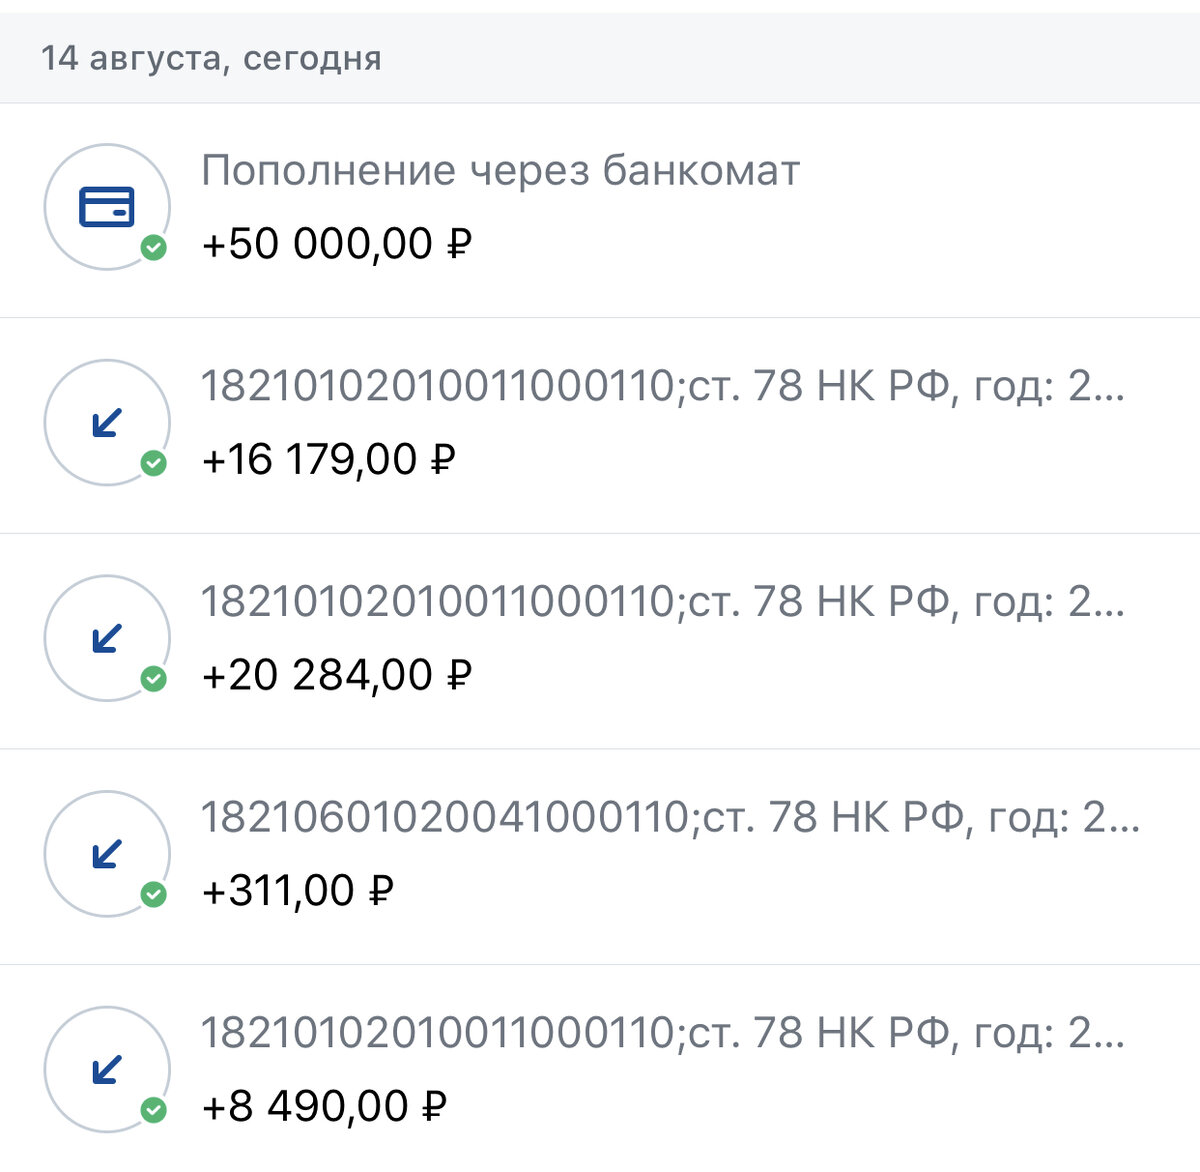The image size is (1200, 1172).
Task: Tap incoming arrow icon beside +311,00 ₽
Action: pos(106,853)
